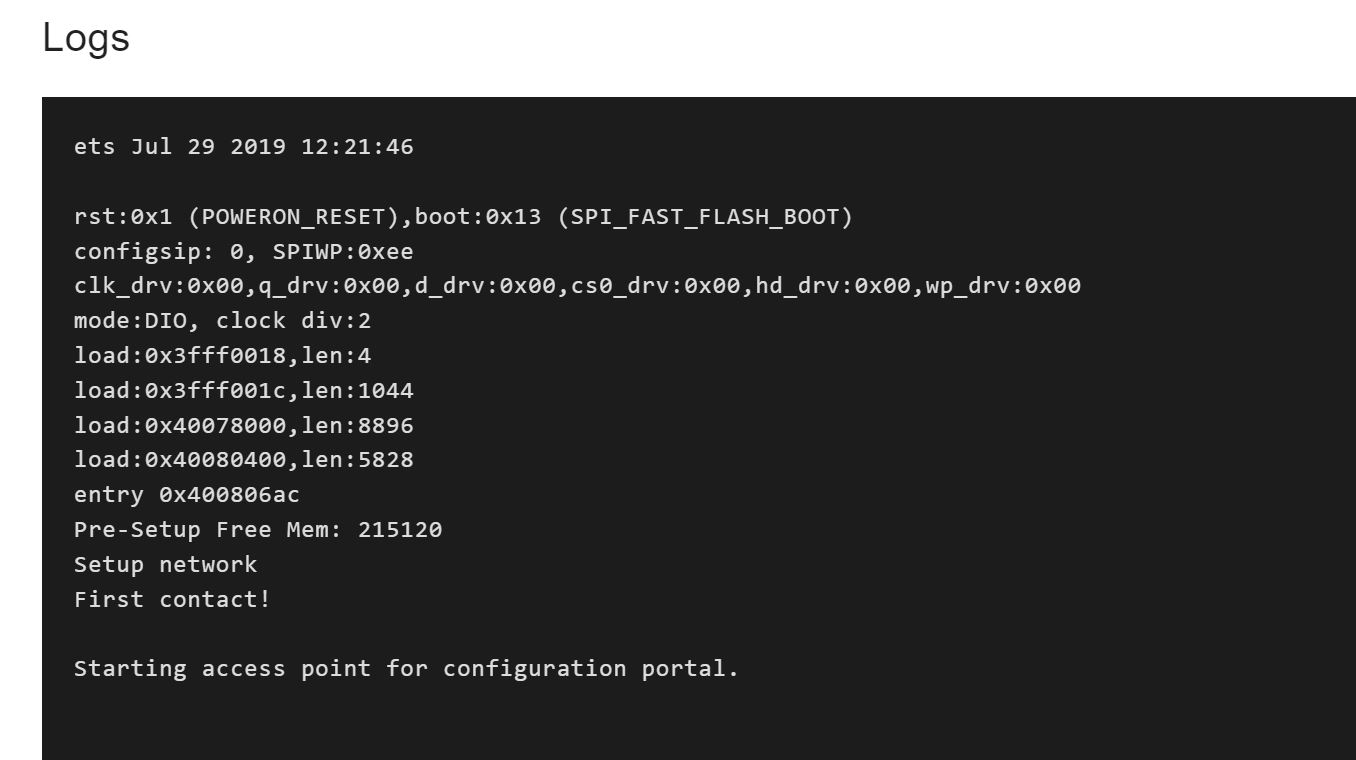Screen dimensions: 1356x760
Task: Click the POWERON_RESET boot log line
Action: (464, 217)
